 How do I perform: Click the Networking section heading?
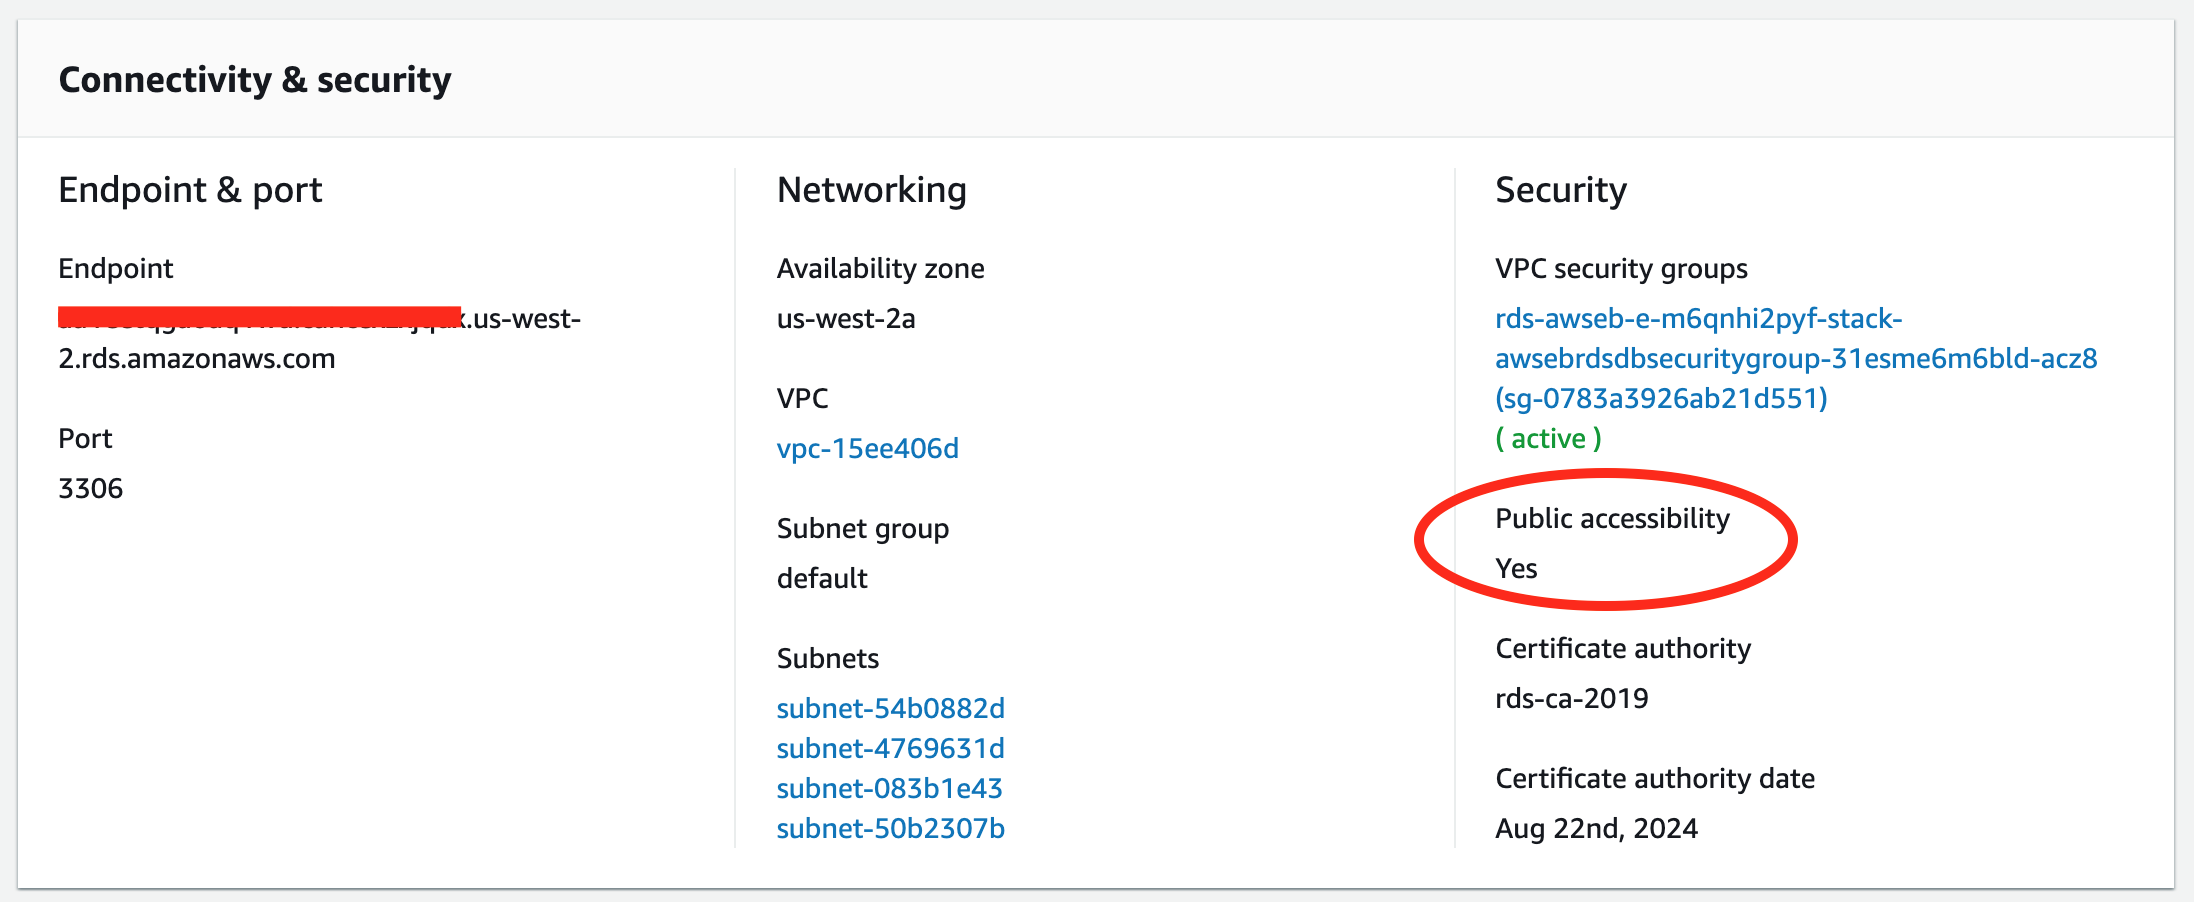871,190
